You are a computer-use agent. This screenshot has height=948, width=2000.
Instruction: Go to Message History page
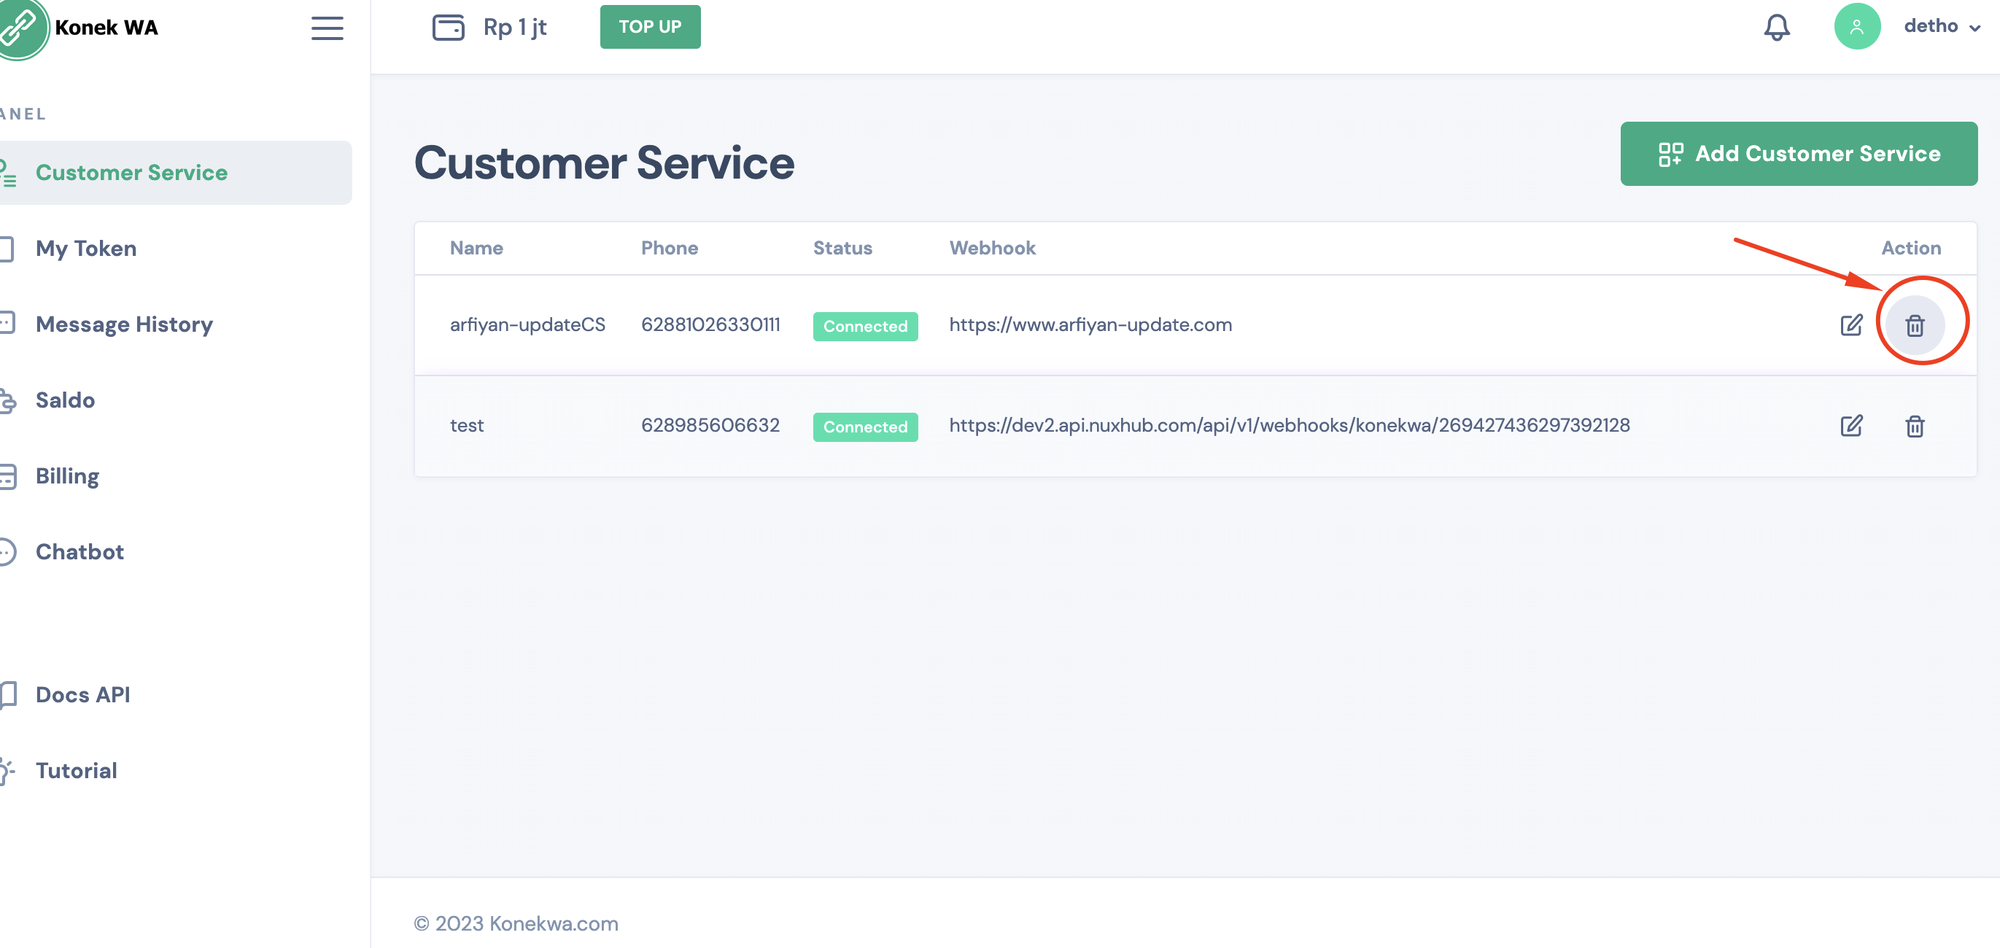124,324
